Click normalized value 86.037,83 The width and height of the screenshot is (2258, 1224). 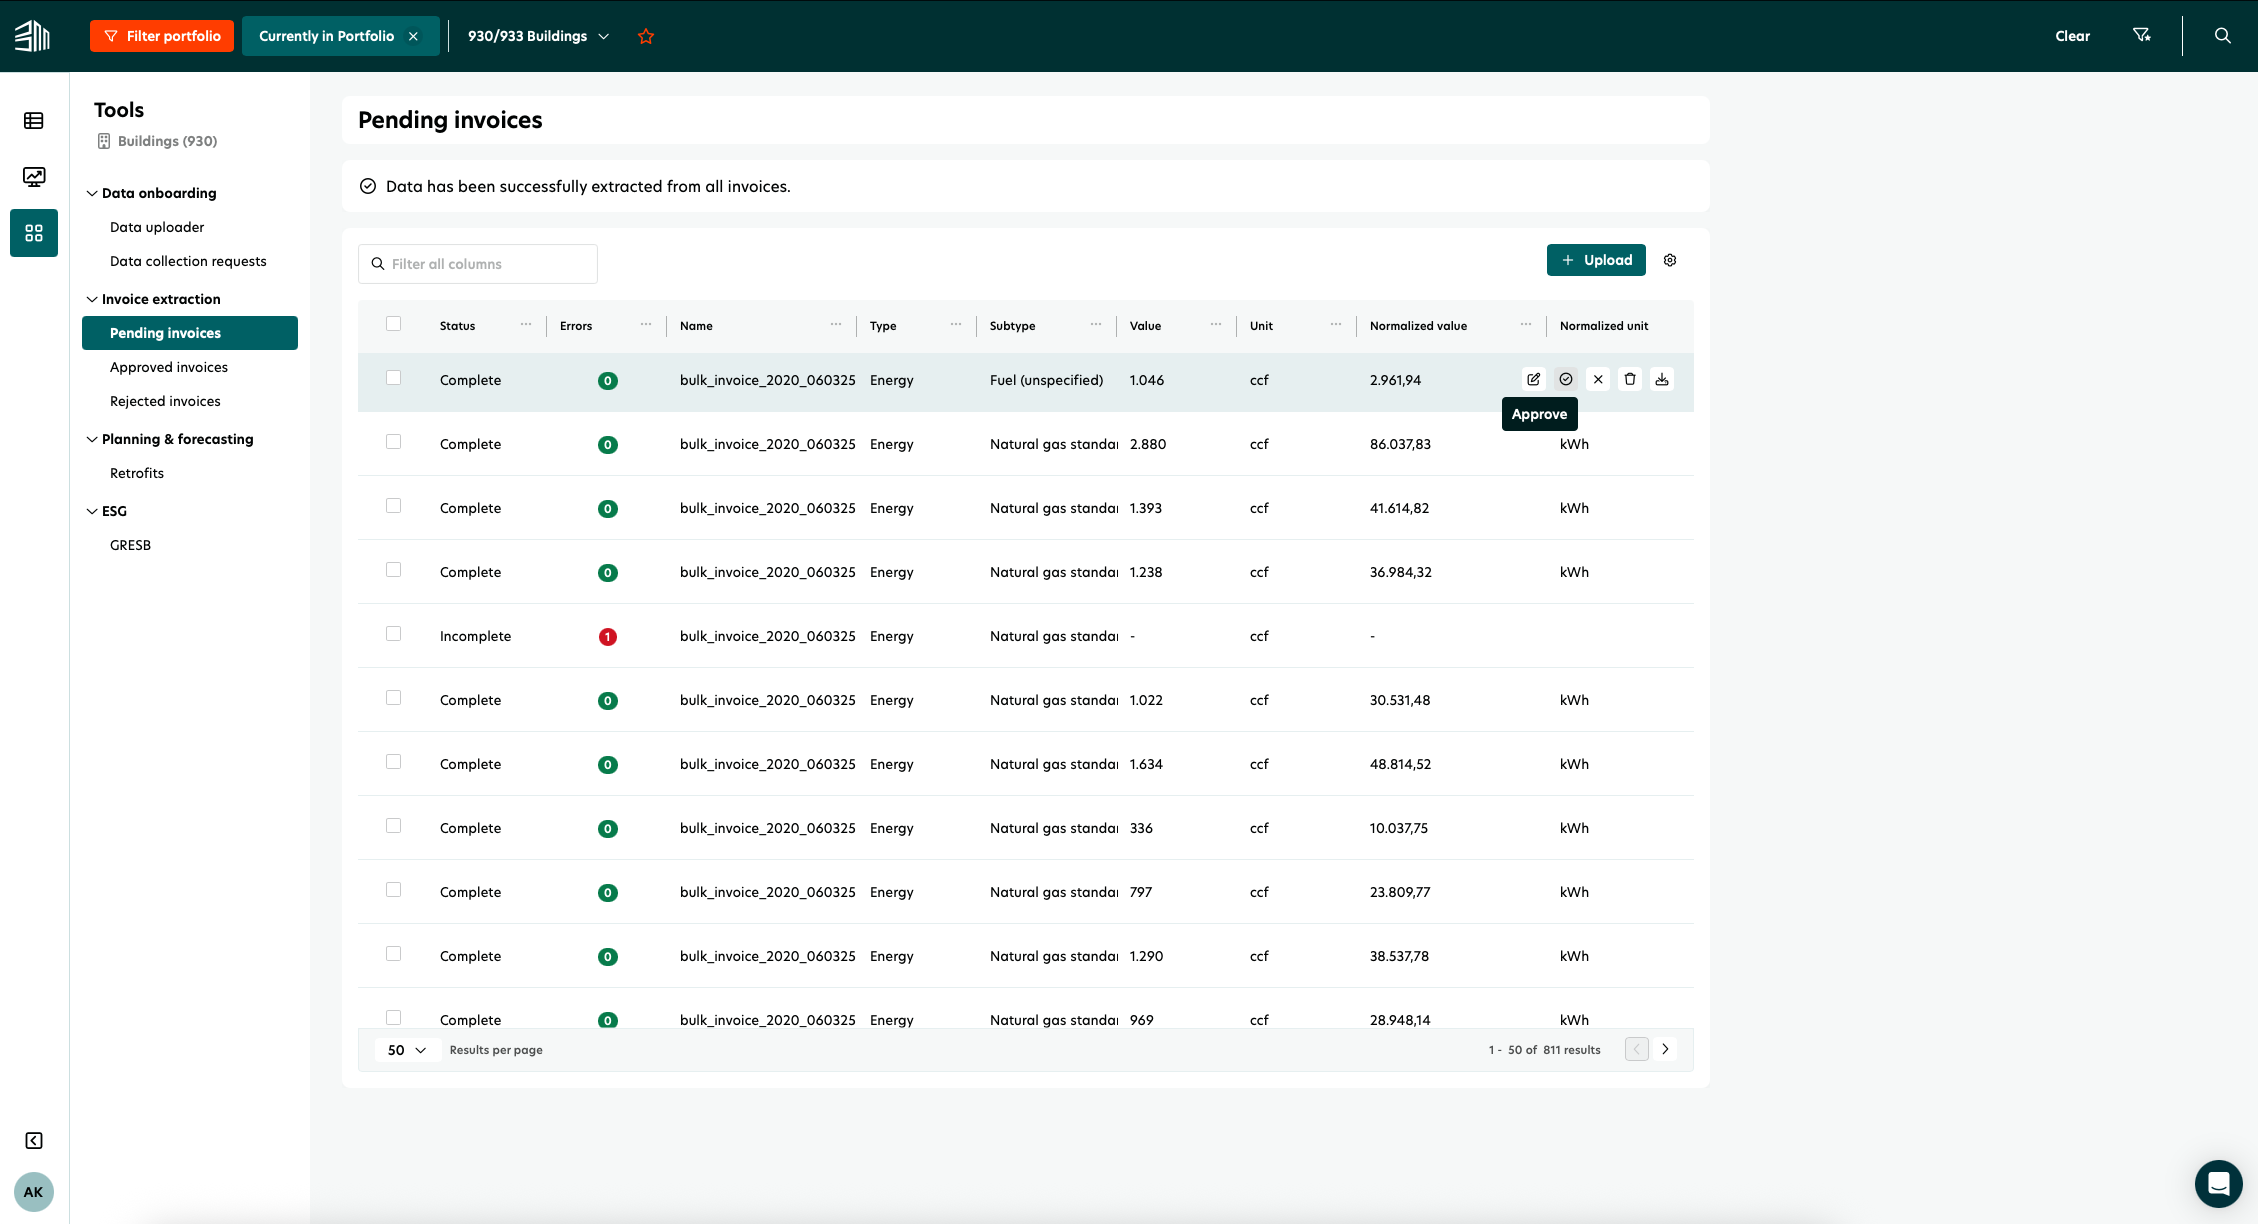point(1400,444)
